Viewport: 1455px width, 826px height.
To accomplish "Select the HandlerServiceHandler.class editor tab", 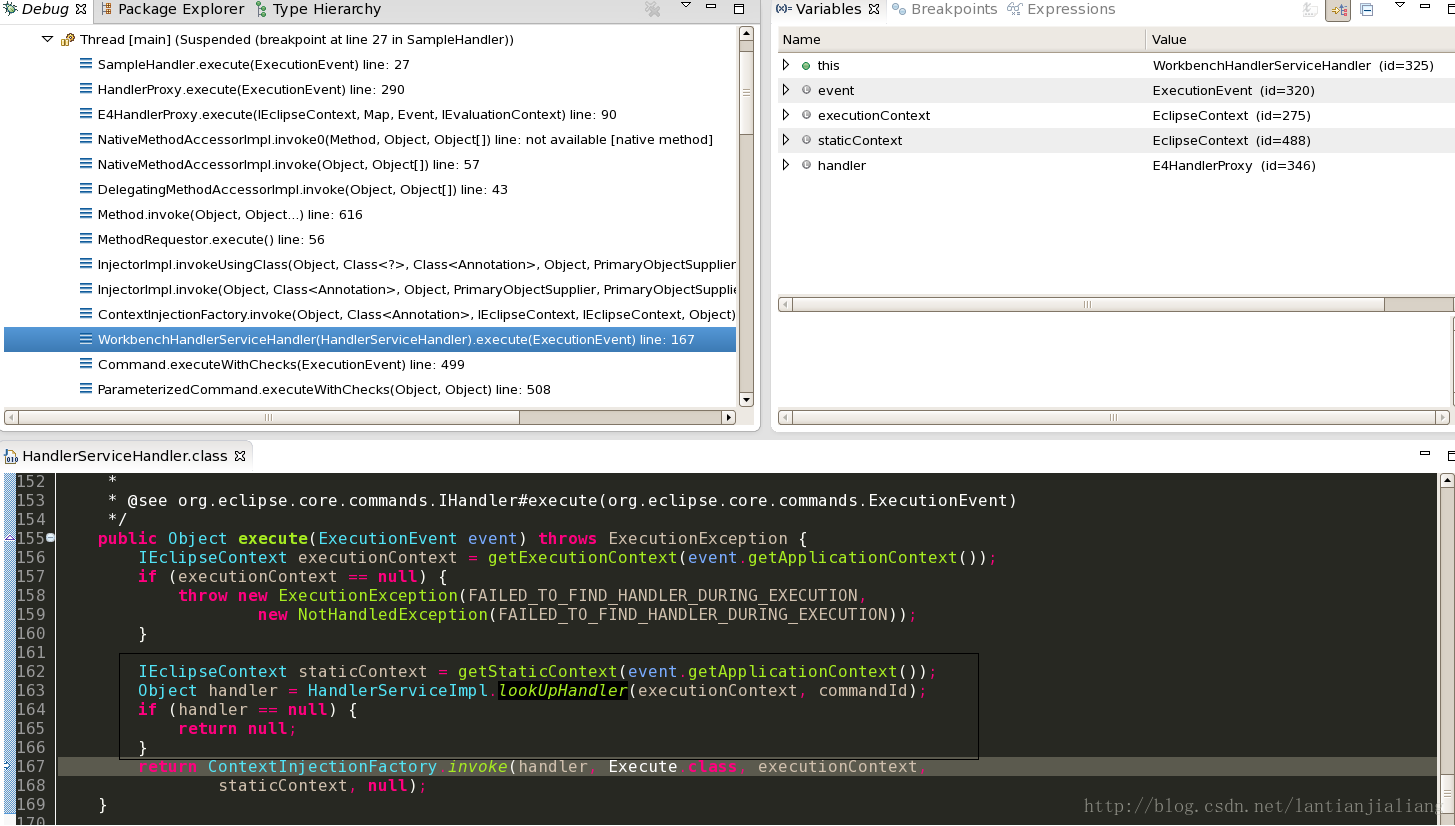I will point(125,456).
